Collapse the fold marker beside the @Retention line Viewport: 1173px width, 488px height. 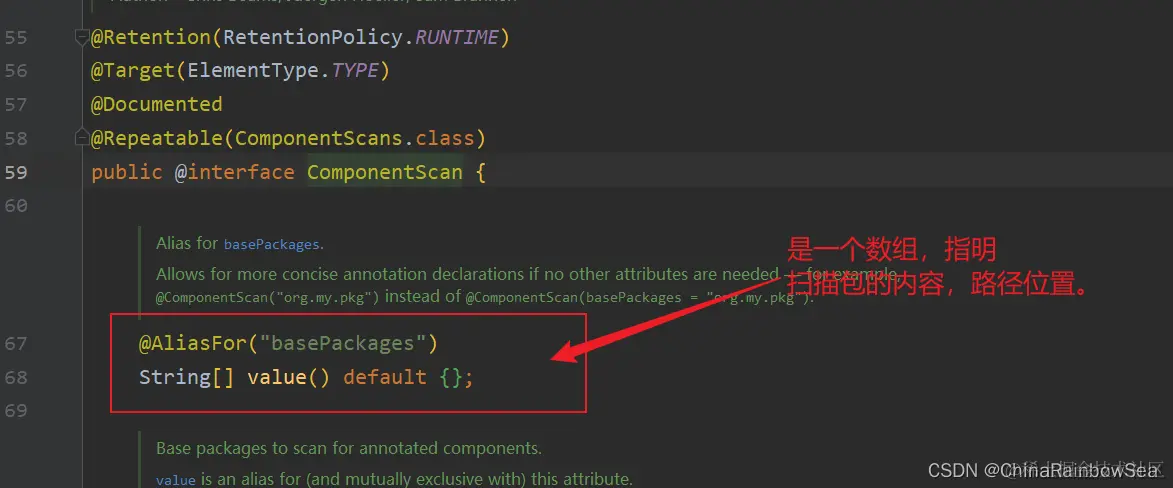(x=82, y=37)
